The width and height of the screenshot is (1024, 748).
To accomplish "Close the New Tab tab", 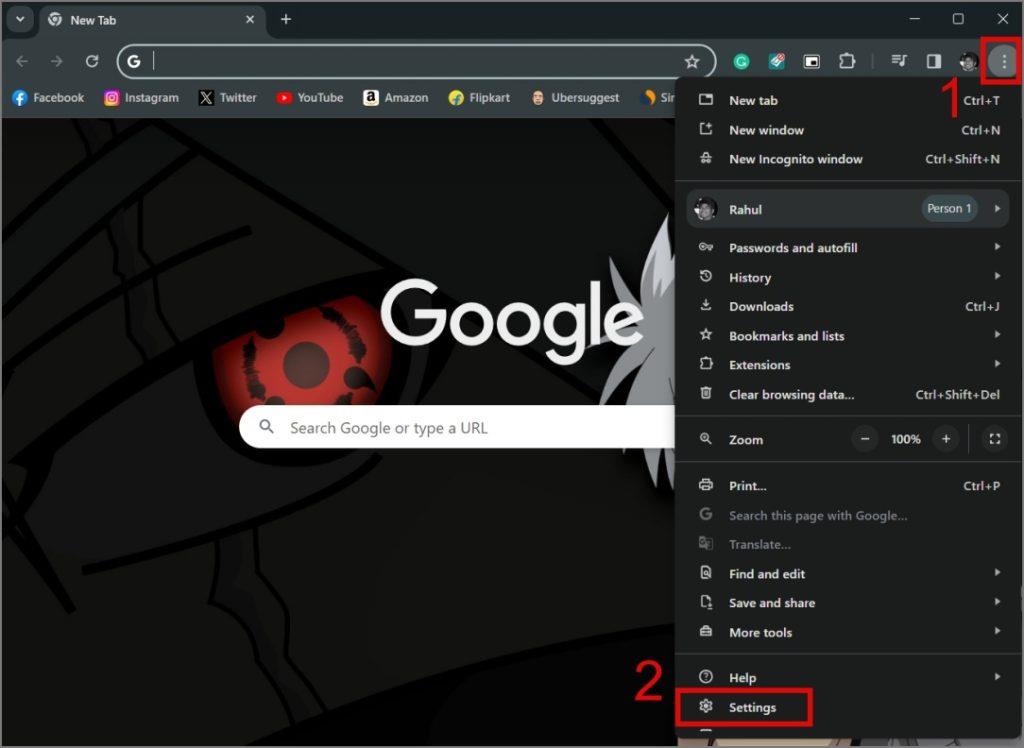I will point(249,20).
